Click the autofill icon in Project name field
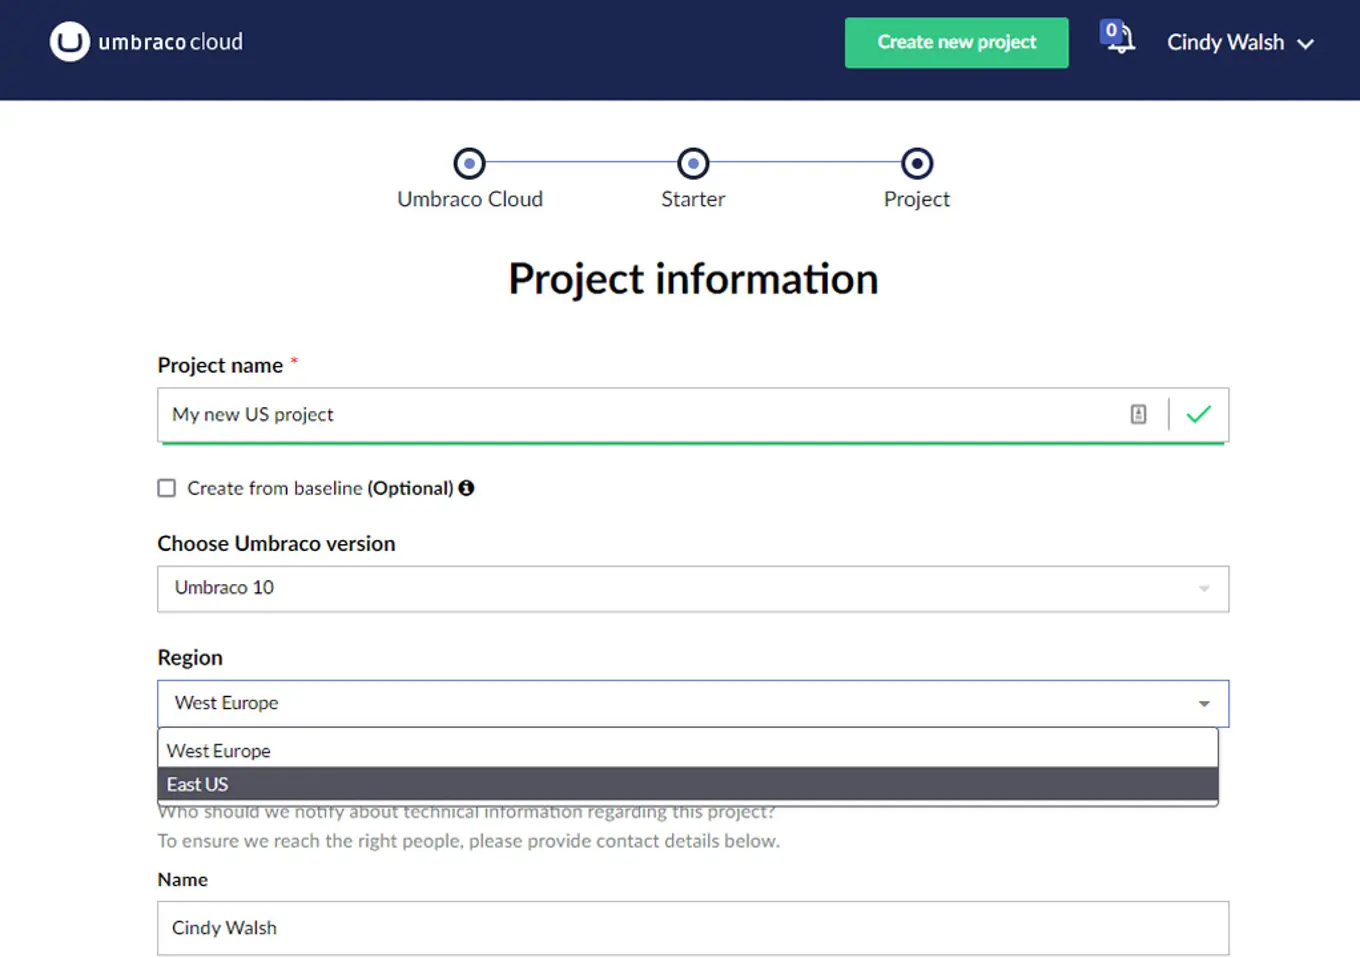This screenshot has width=1360, height=958. [1138, 414]
